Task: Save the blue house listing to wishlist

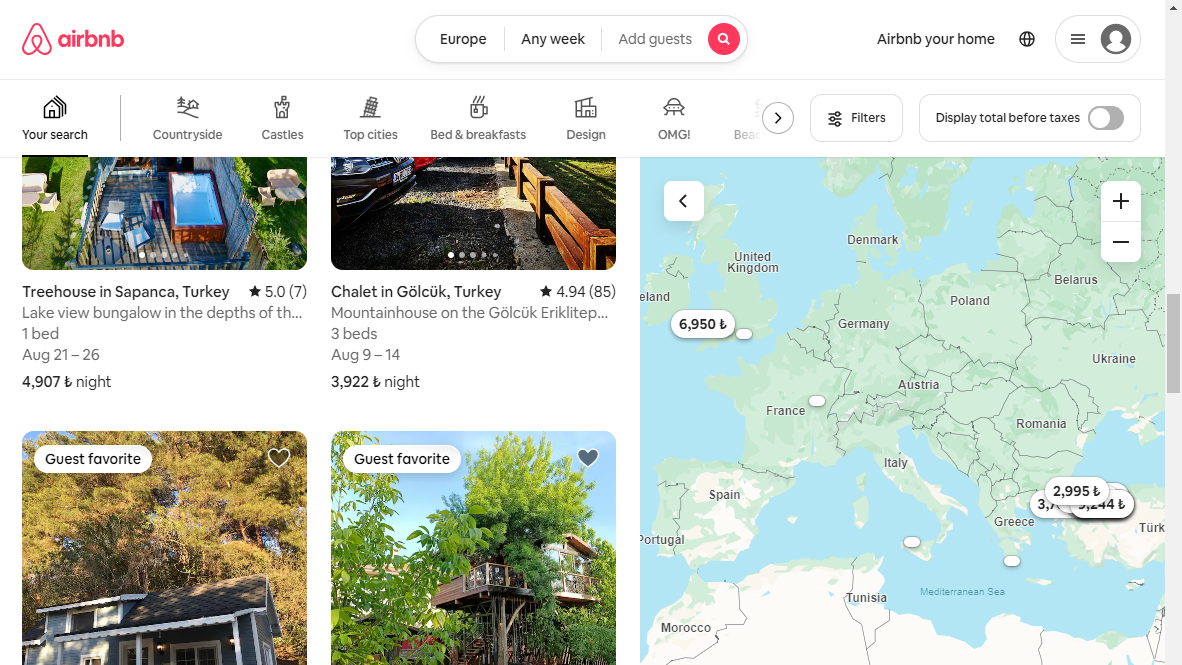Action: pos(279,458)
